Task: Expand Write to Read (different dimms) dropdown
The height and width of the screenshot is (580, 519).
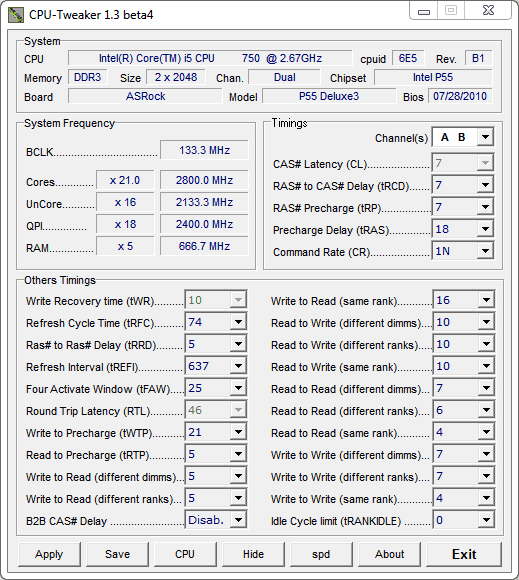Action: pos(216,476)
